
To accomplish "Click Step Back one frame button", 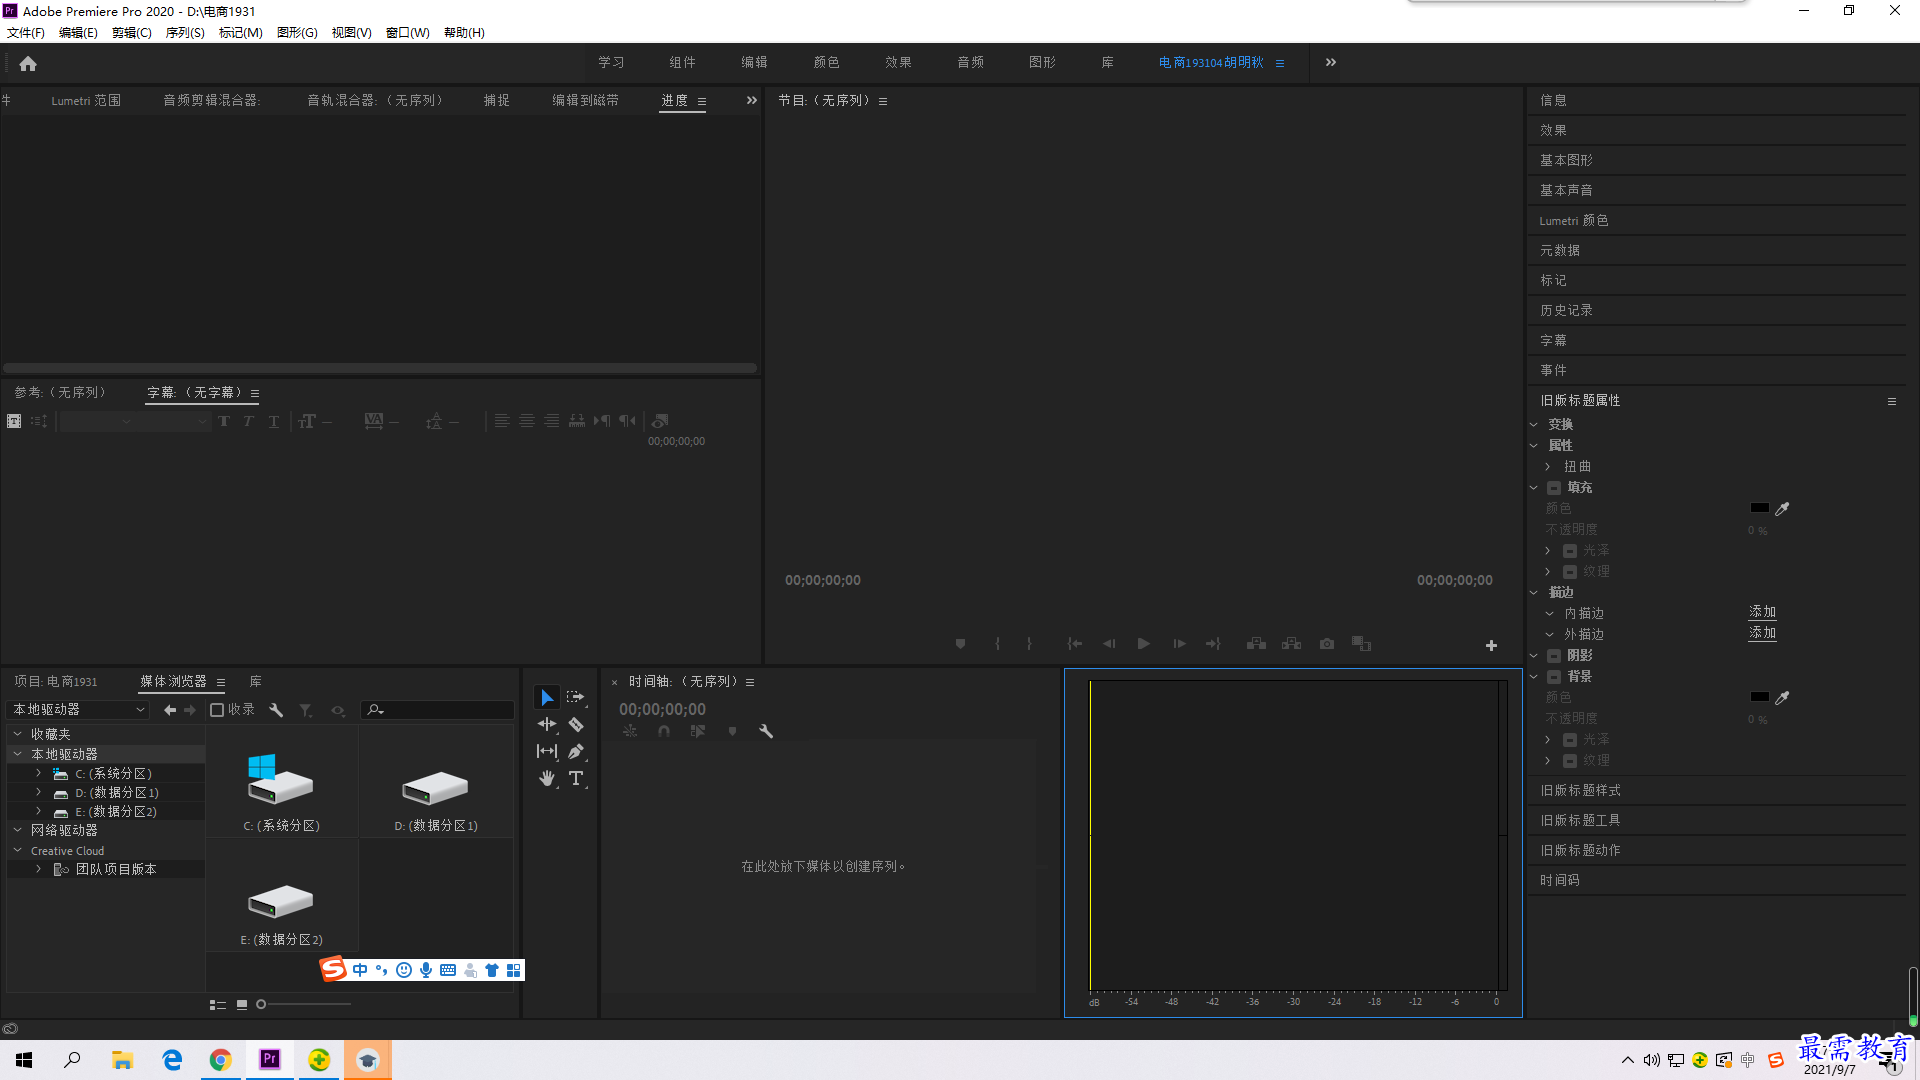I will pos(1109,644).
